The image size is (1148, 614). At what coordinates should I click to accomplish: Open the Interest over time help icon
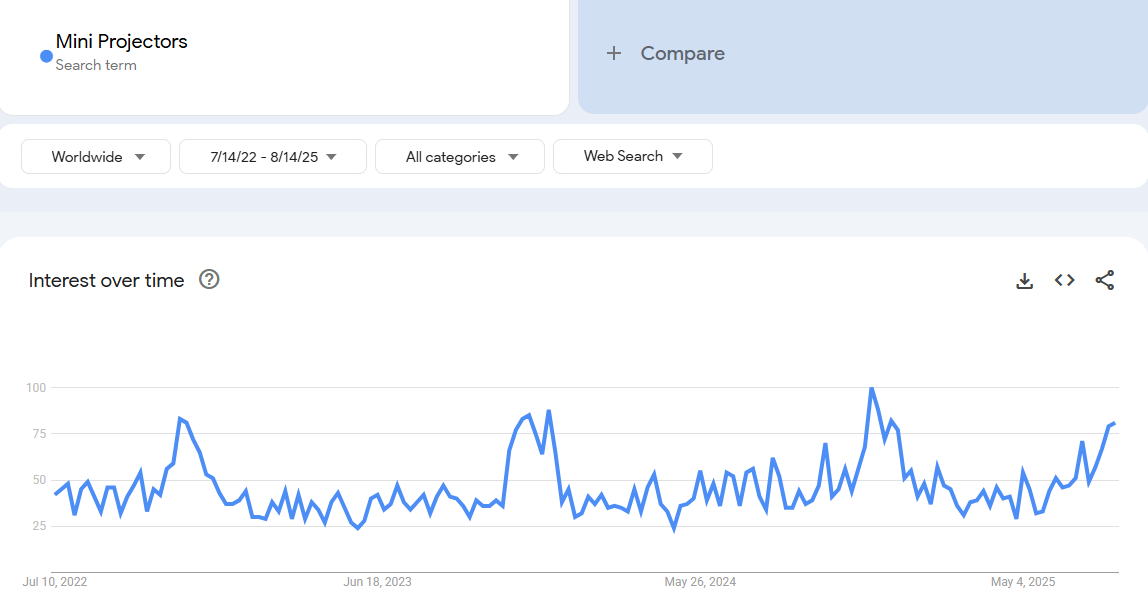209,280
